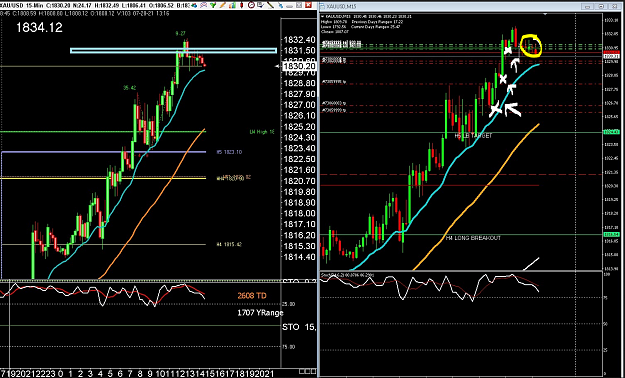
Task: Click the green-blue-red cluster icon in left chart toolbar
Action: click(194, 5)
